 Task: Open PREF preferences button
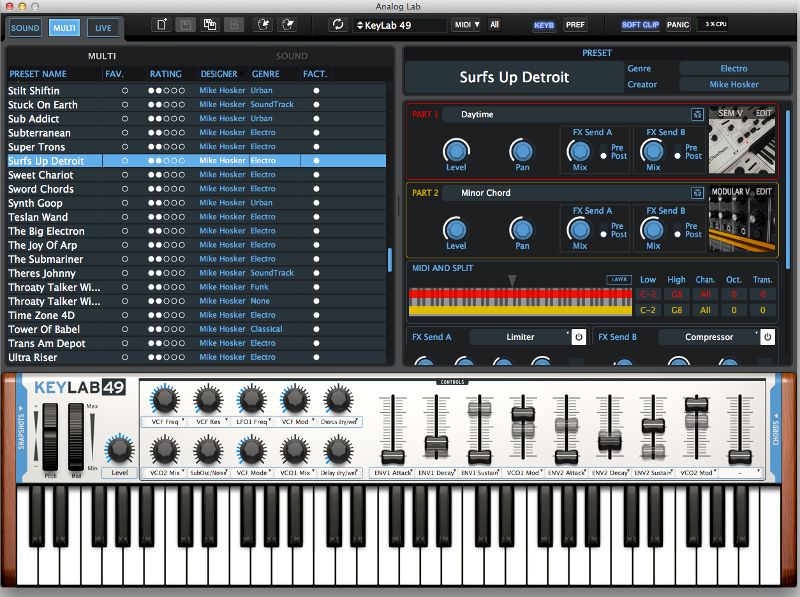pyautogui.click(x=575, y=24)
